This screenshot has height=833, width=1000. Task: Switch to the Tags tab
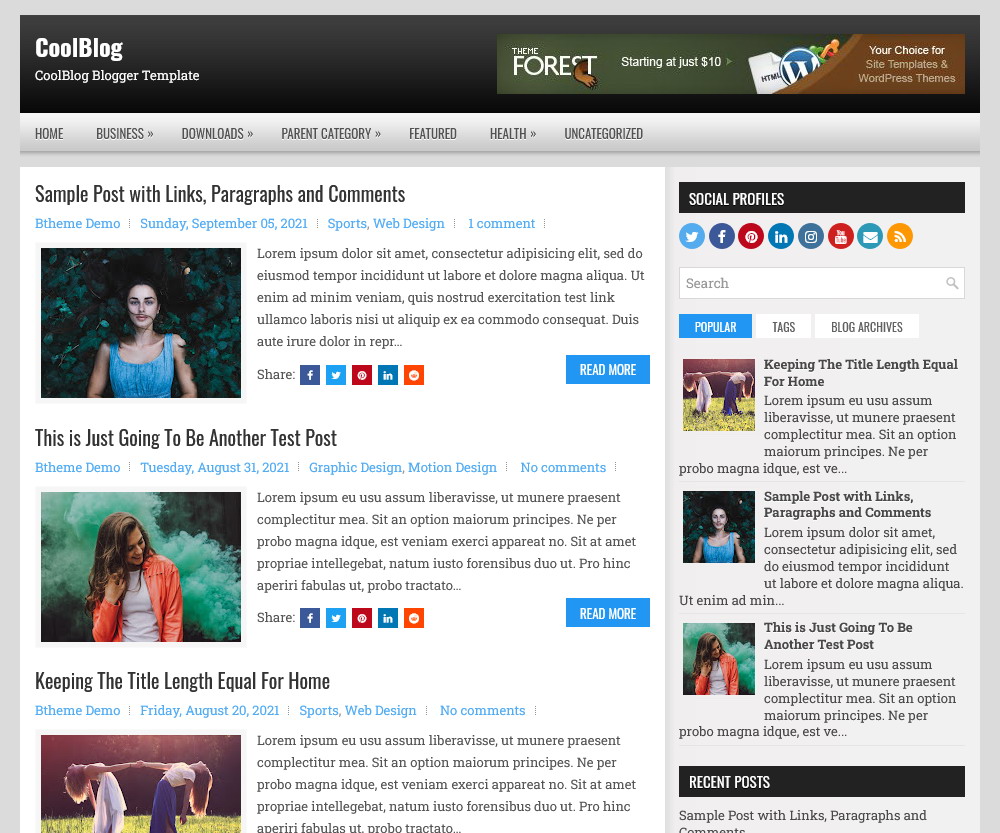[784, 326]
